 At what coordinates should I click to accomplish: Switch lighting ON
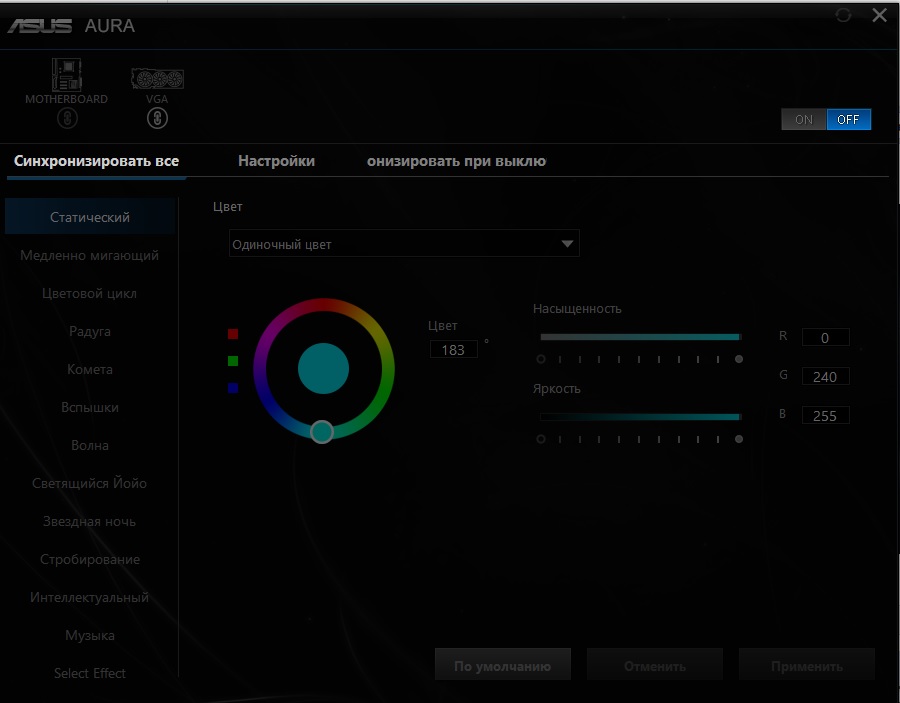point(804,119)
